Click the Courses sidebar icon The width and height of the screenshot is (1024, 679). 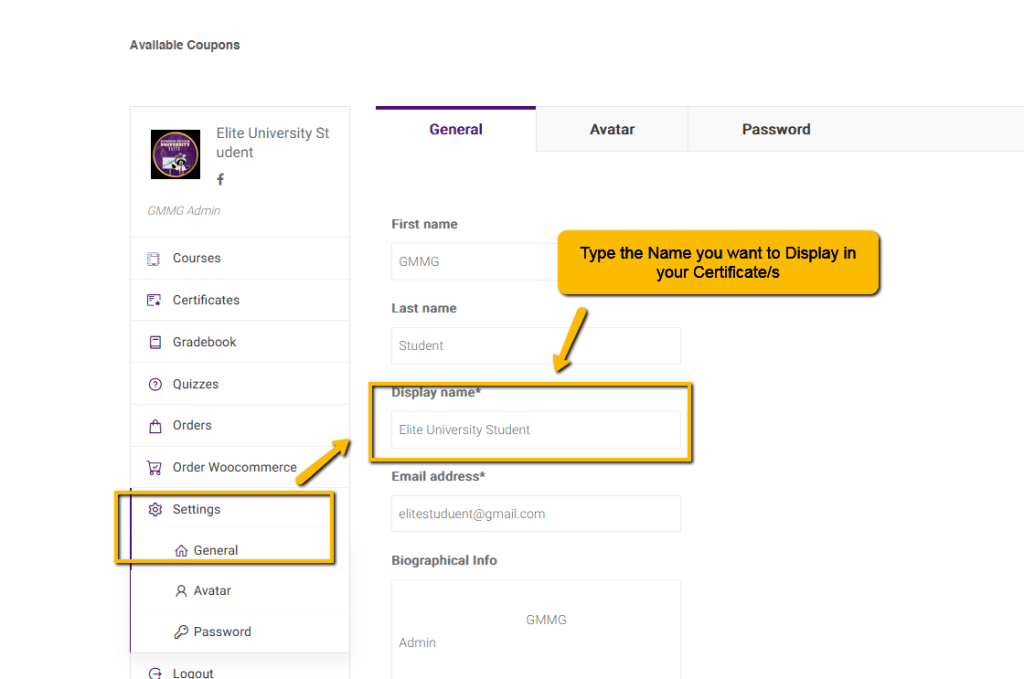pyautogui.click(x=154, y=258)
